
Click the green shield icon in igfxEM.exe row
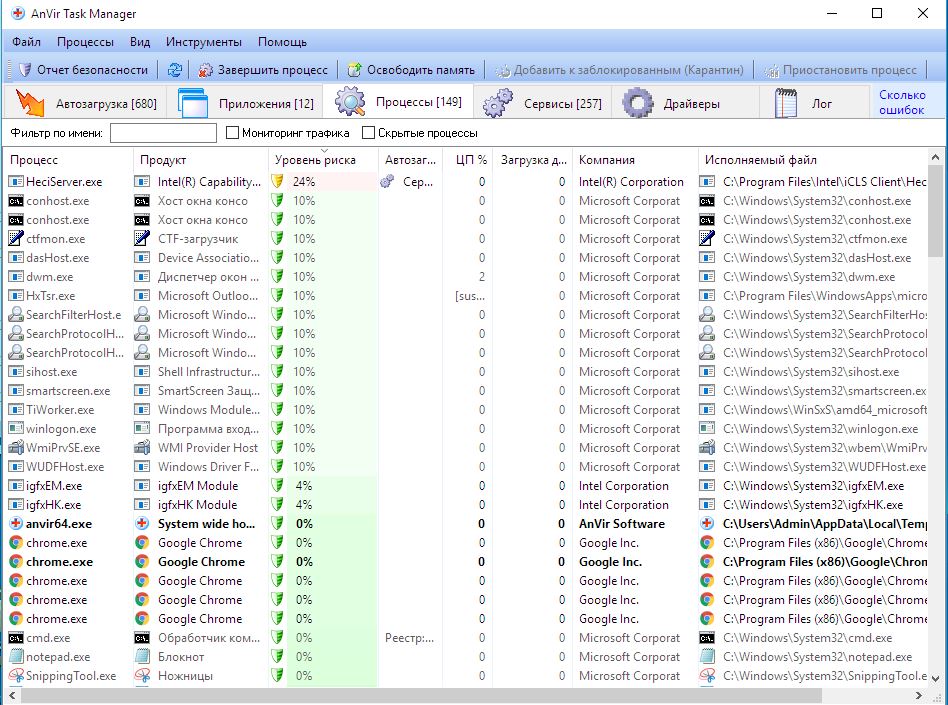[278, 486]
